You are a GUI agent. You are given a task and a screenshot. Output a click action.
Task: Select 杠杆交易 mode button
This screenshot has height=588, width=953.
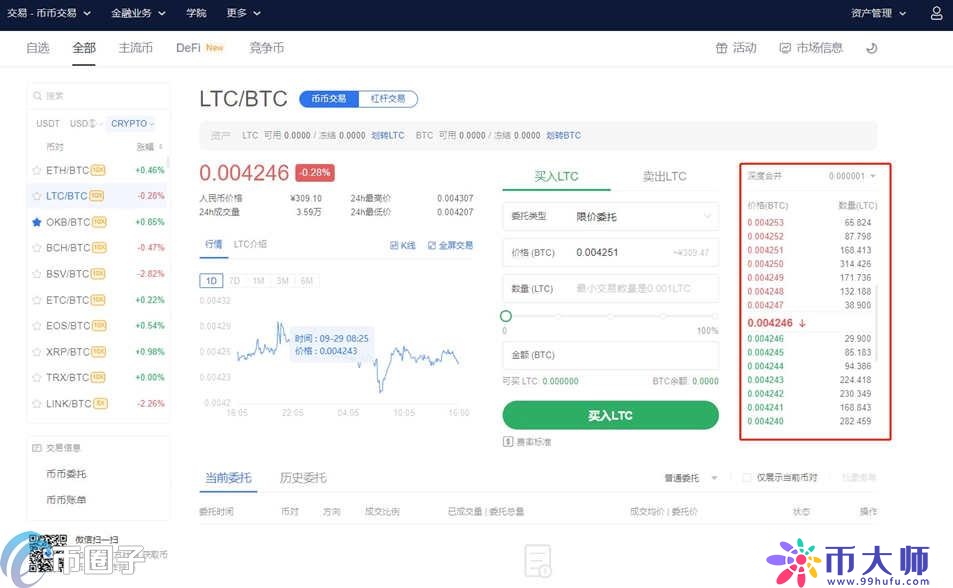(x=388, y=99)
